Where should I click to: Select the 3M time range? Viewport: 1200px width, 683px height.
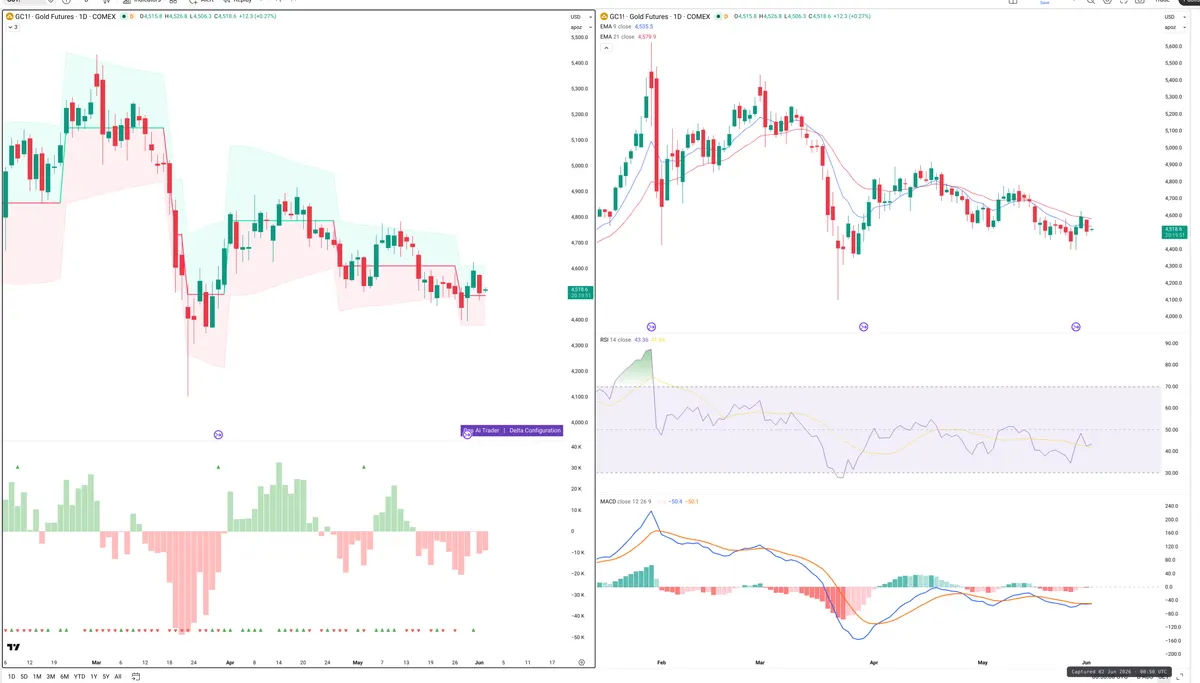pyautogui.click(x=51, y=676)
